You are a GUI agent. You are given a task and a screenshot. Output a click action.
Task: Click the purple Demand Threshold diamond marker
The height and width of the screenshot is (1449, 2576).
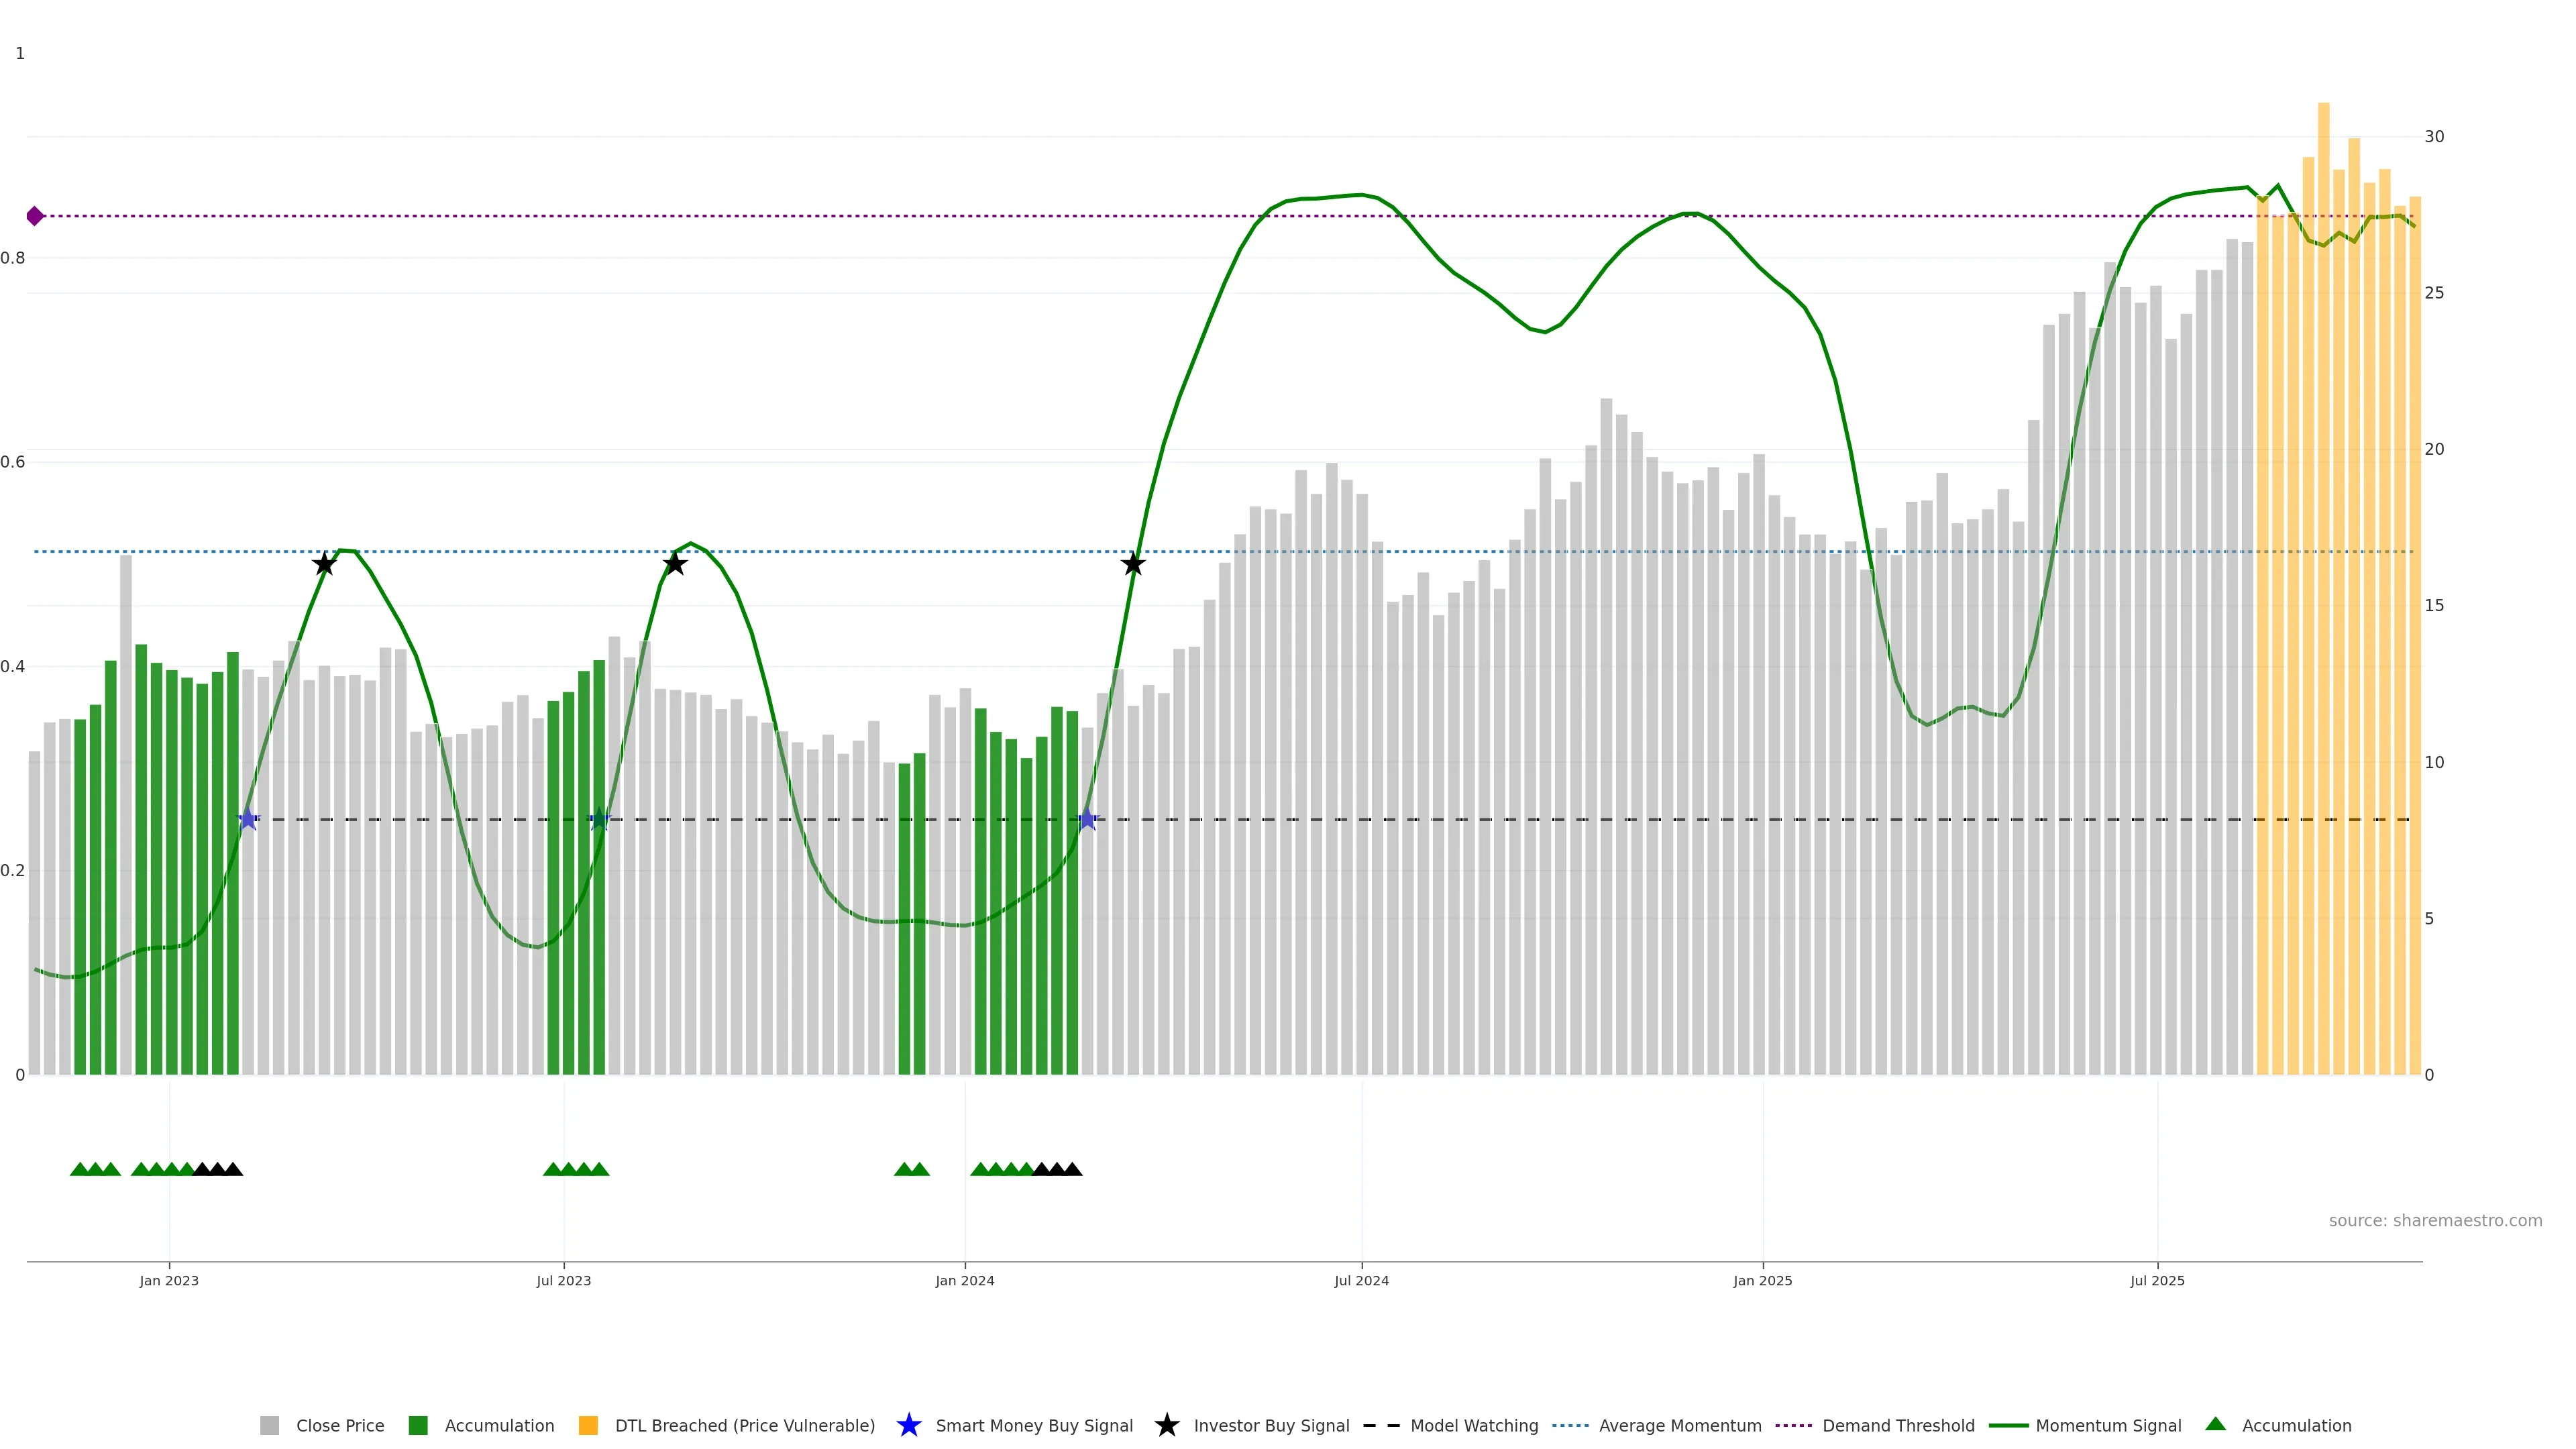click(35, 216)
